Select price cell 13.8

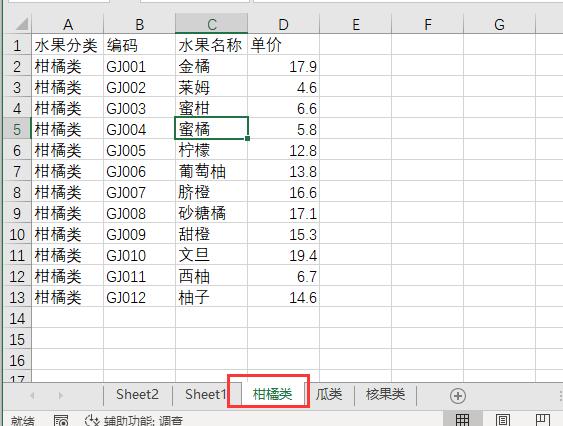point(283,171)
